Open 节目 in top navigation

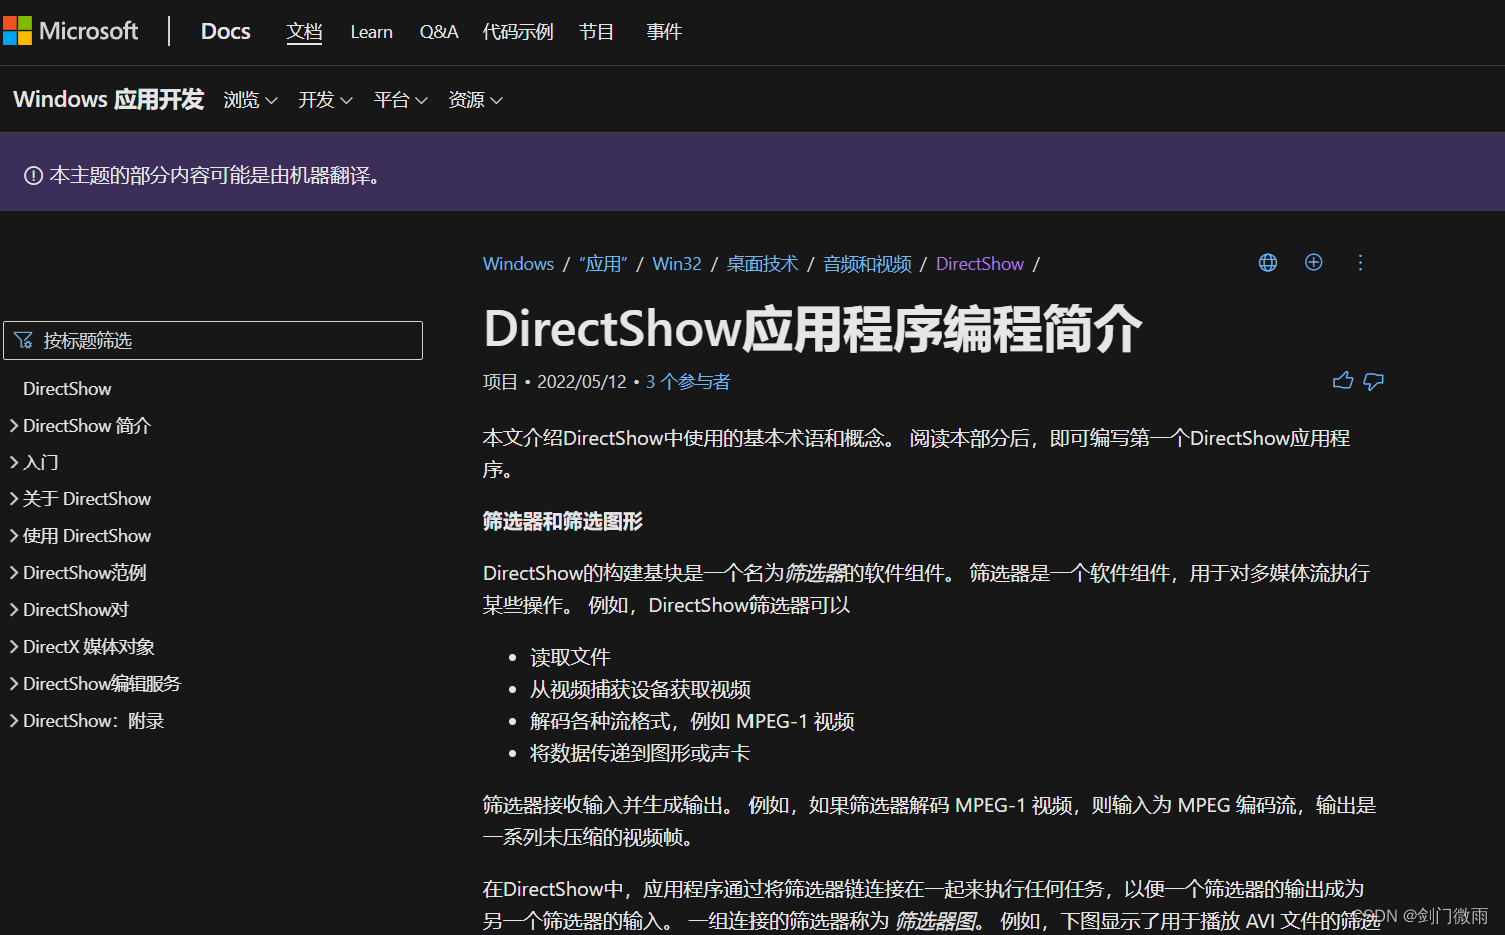tap(596, 32)
